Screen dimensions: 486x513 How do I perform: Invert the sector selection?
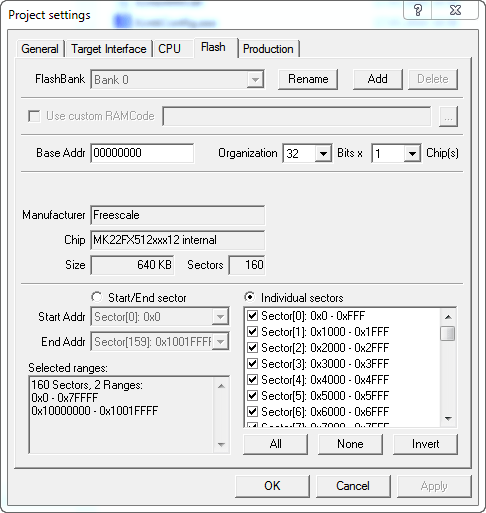tap(425, 444)
